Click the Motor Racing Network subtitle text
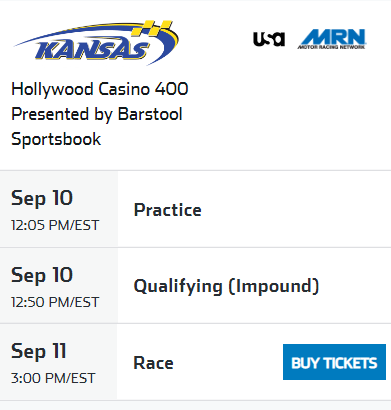This screenshot has height=410, width=391. 331,47
